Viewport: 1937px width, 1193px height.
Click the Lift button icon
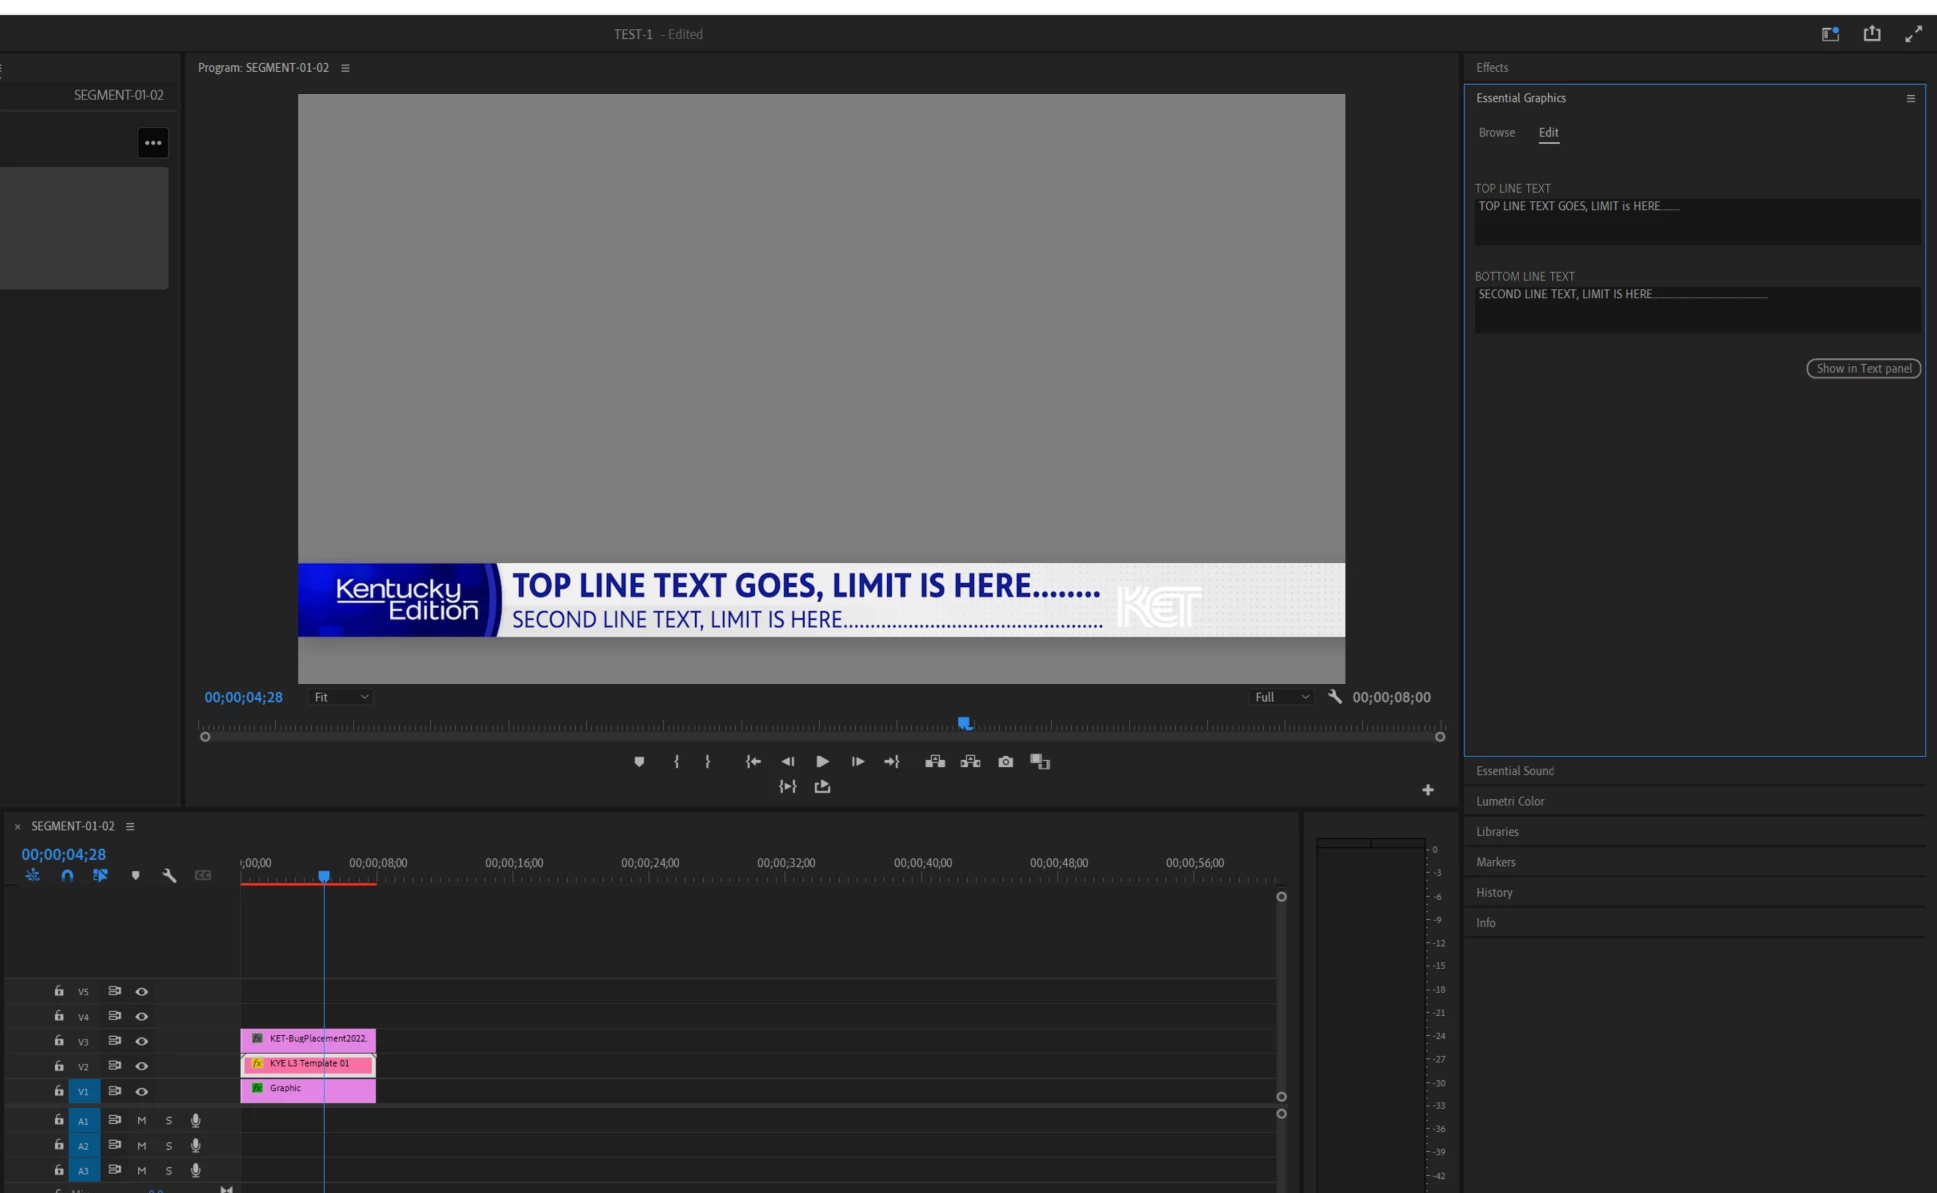(x=935, y=762)
